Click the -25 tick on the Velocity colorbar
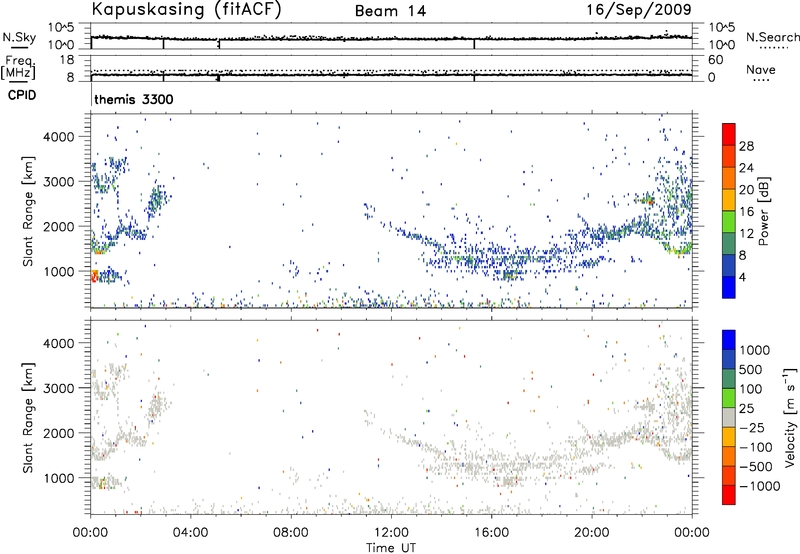Viewport: 800px width, 554px height. point(752,428)
